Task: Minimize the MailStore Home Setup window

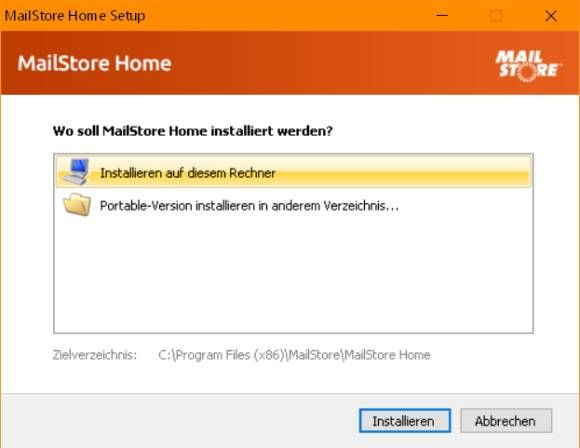Action: (x=442, y=16)
